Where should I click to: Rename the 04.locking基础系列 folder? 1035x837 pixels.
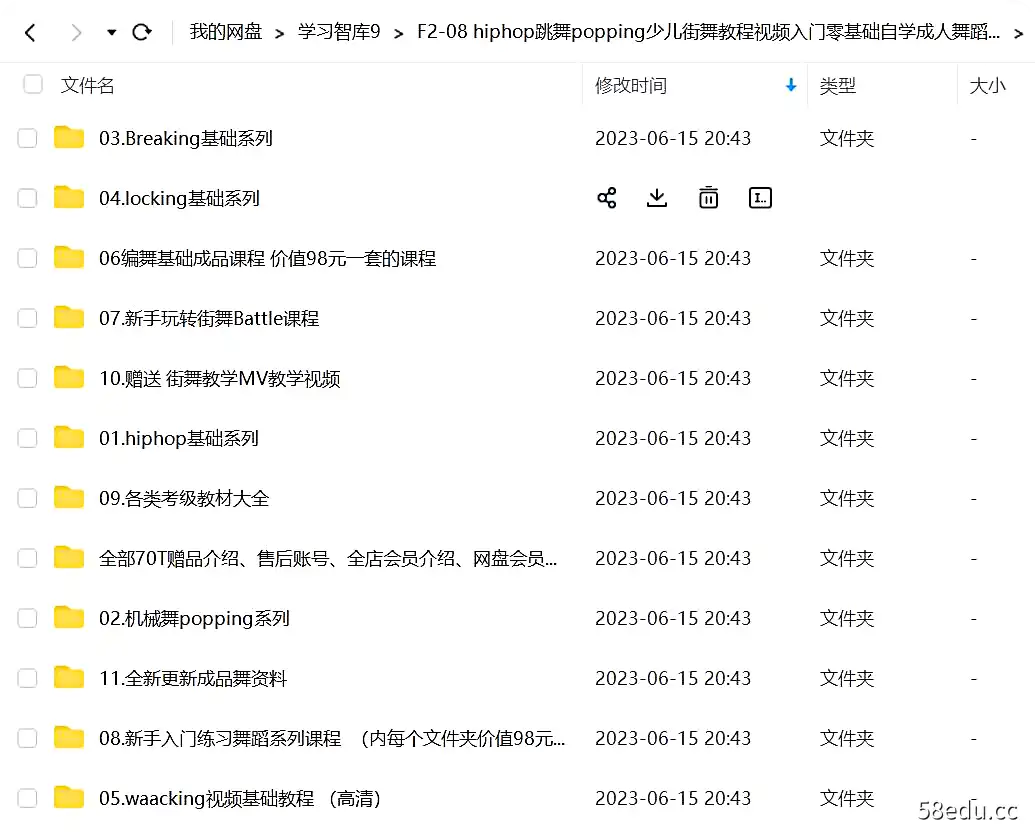760,197
